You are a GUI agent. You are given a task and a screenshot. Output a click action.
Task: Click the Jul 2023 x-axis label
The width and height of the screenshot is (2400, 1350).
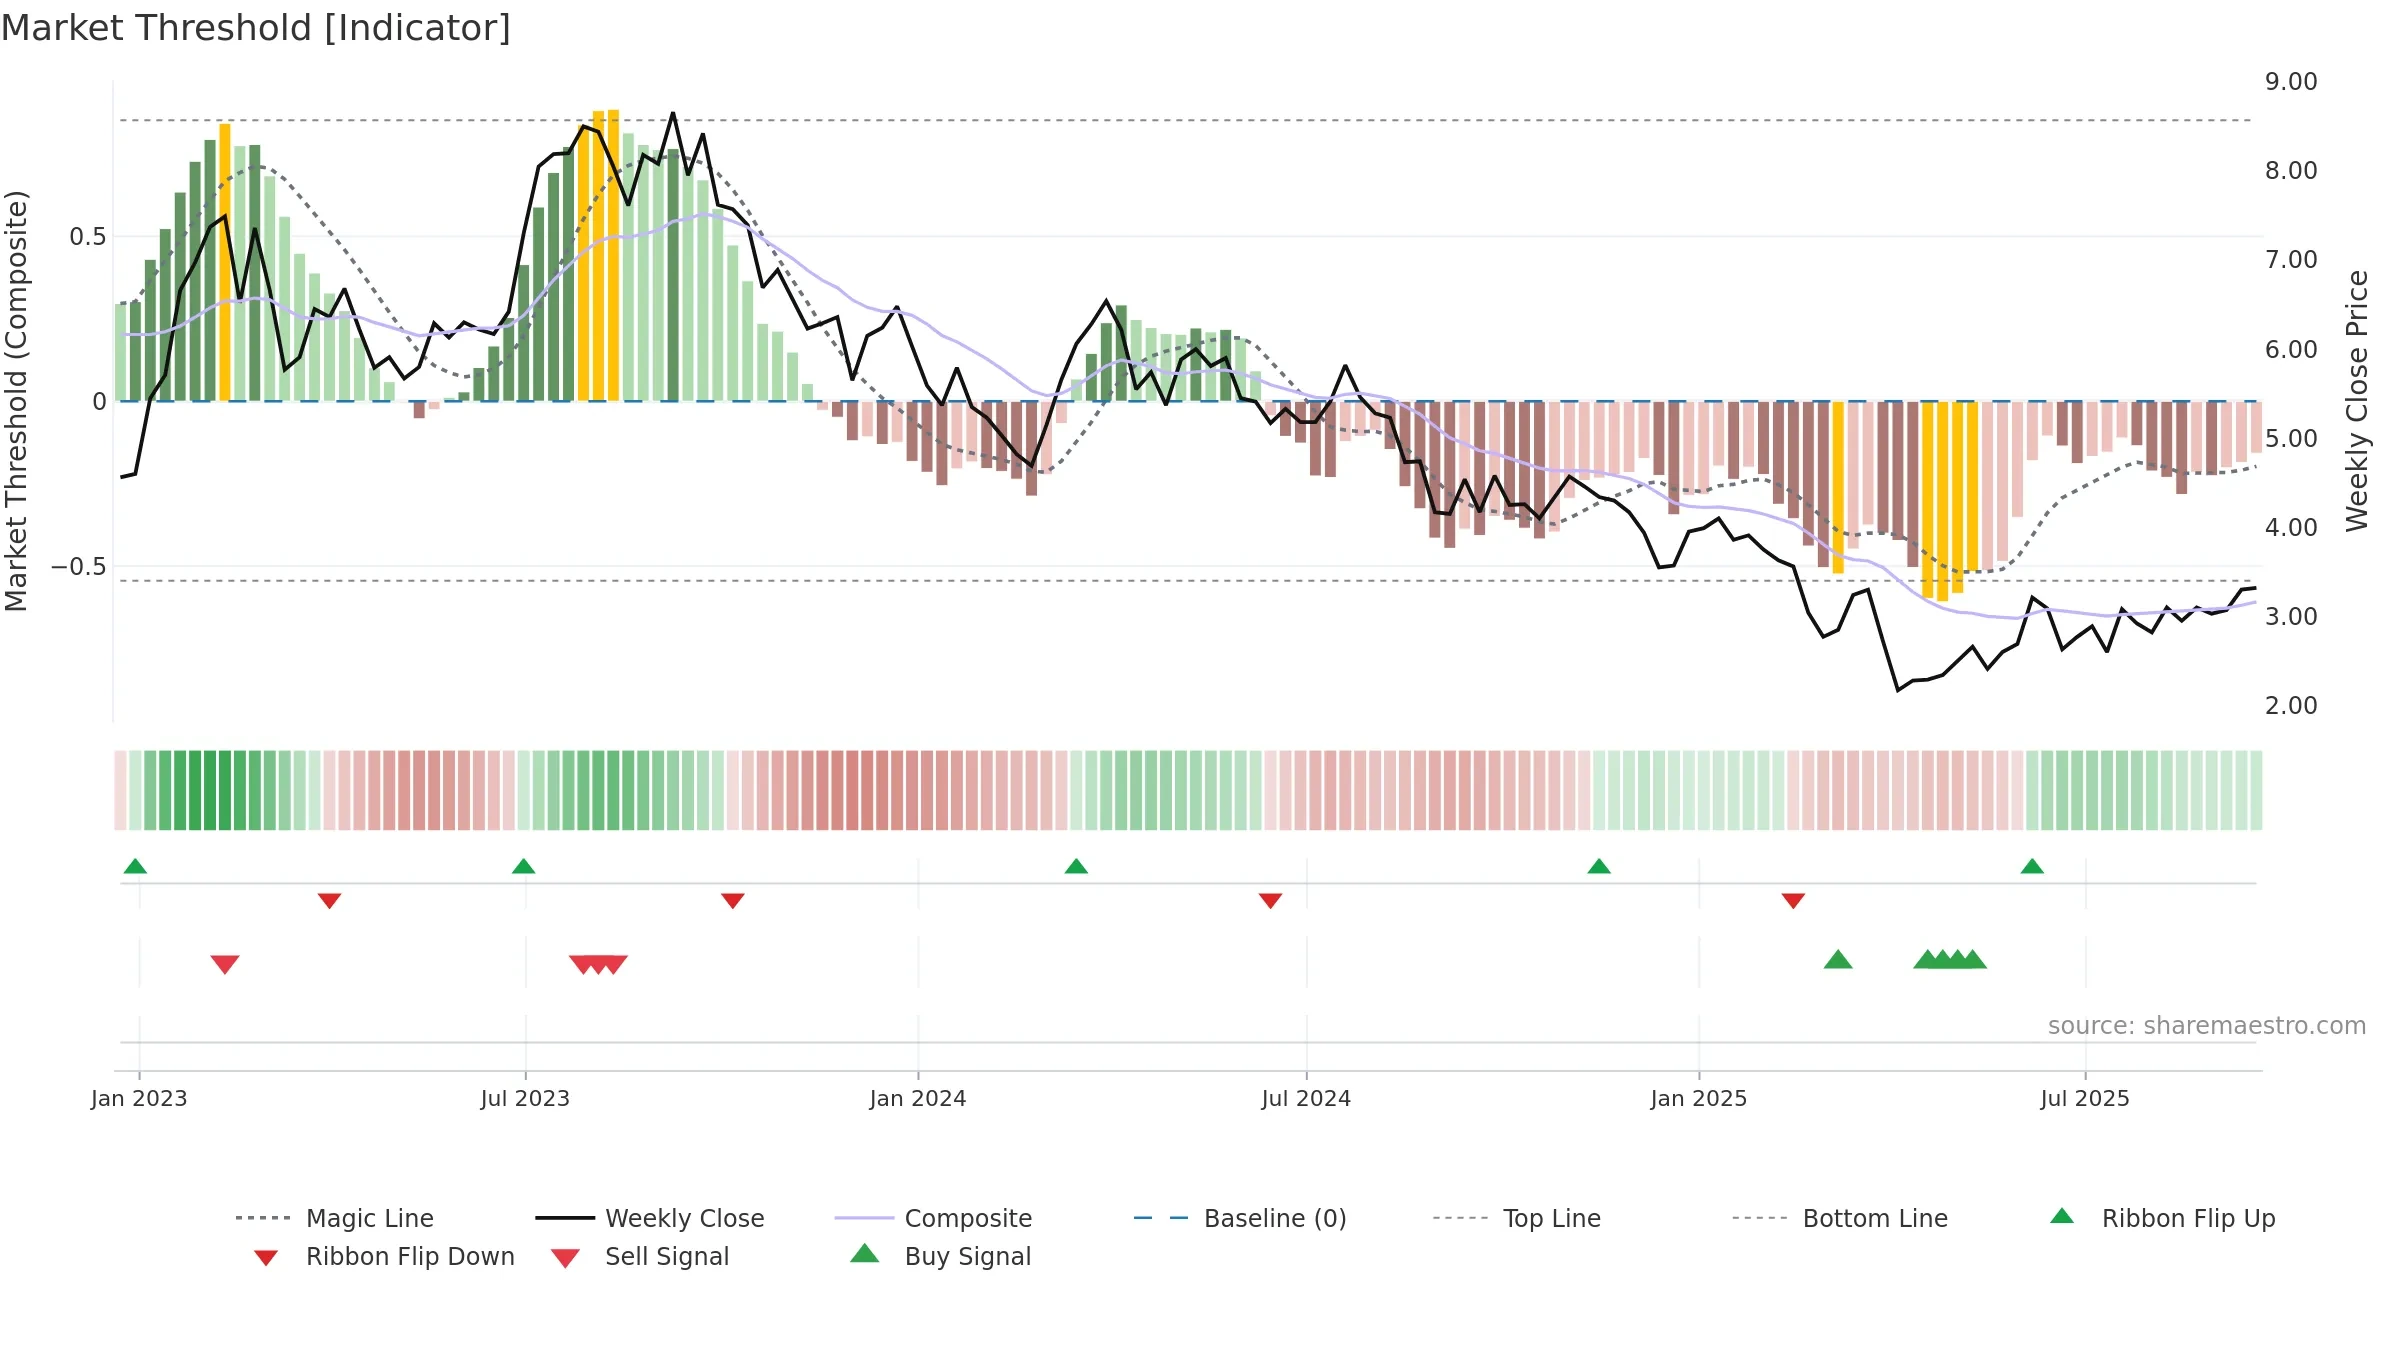tap(525, 1099)
